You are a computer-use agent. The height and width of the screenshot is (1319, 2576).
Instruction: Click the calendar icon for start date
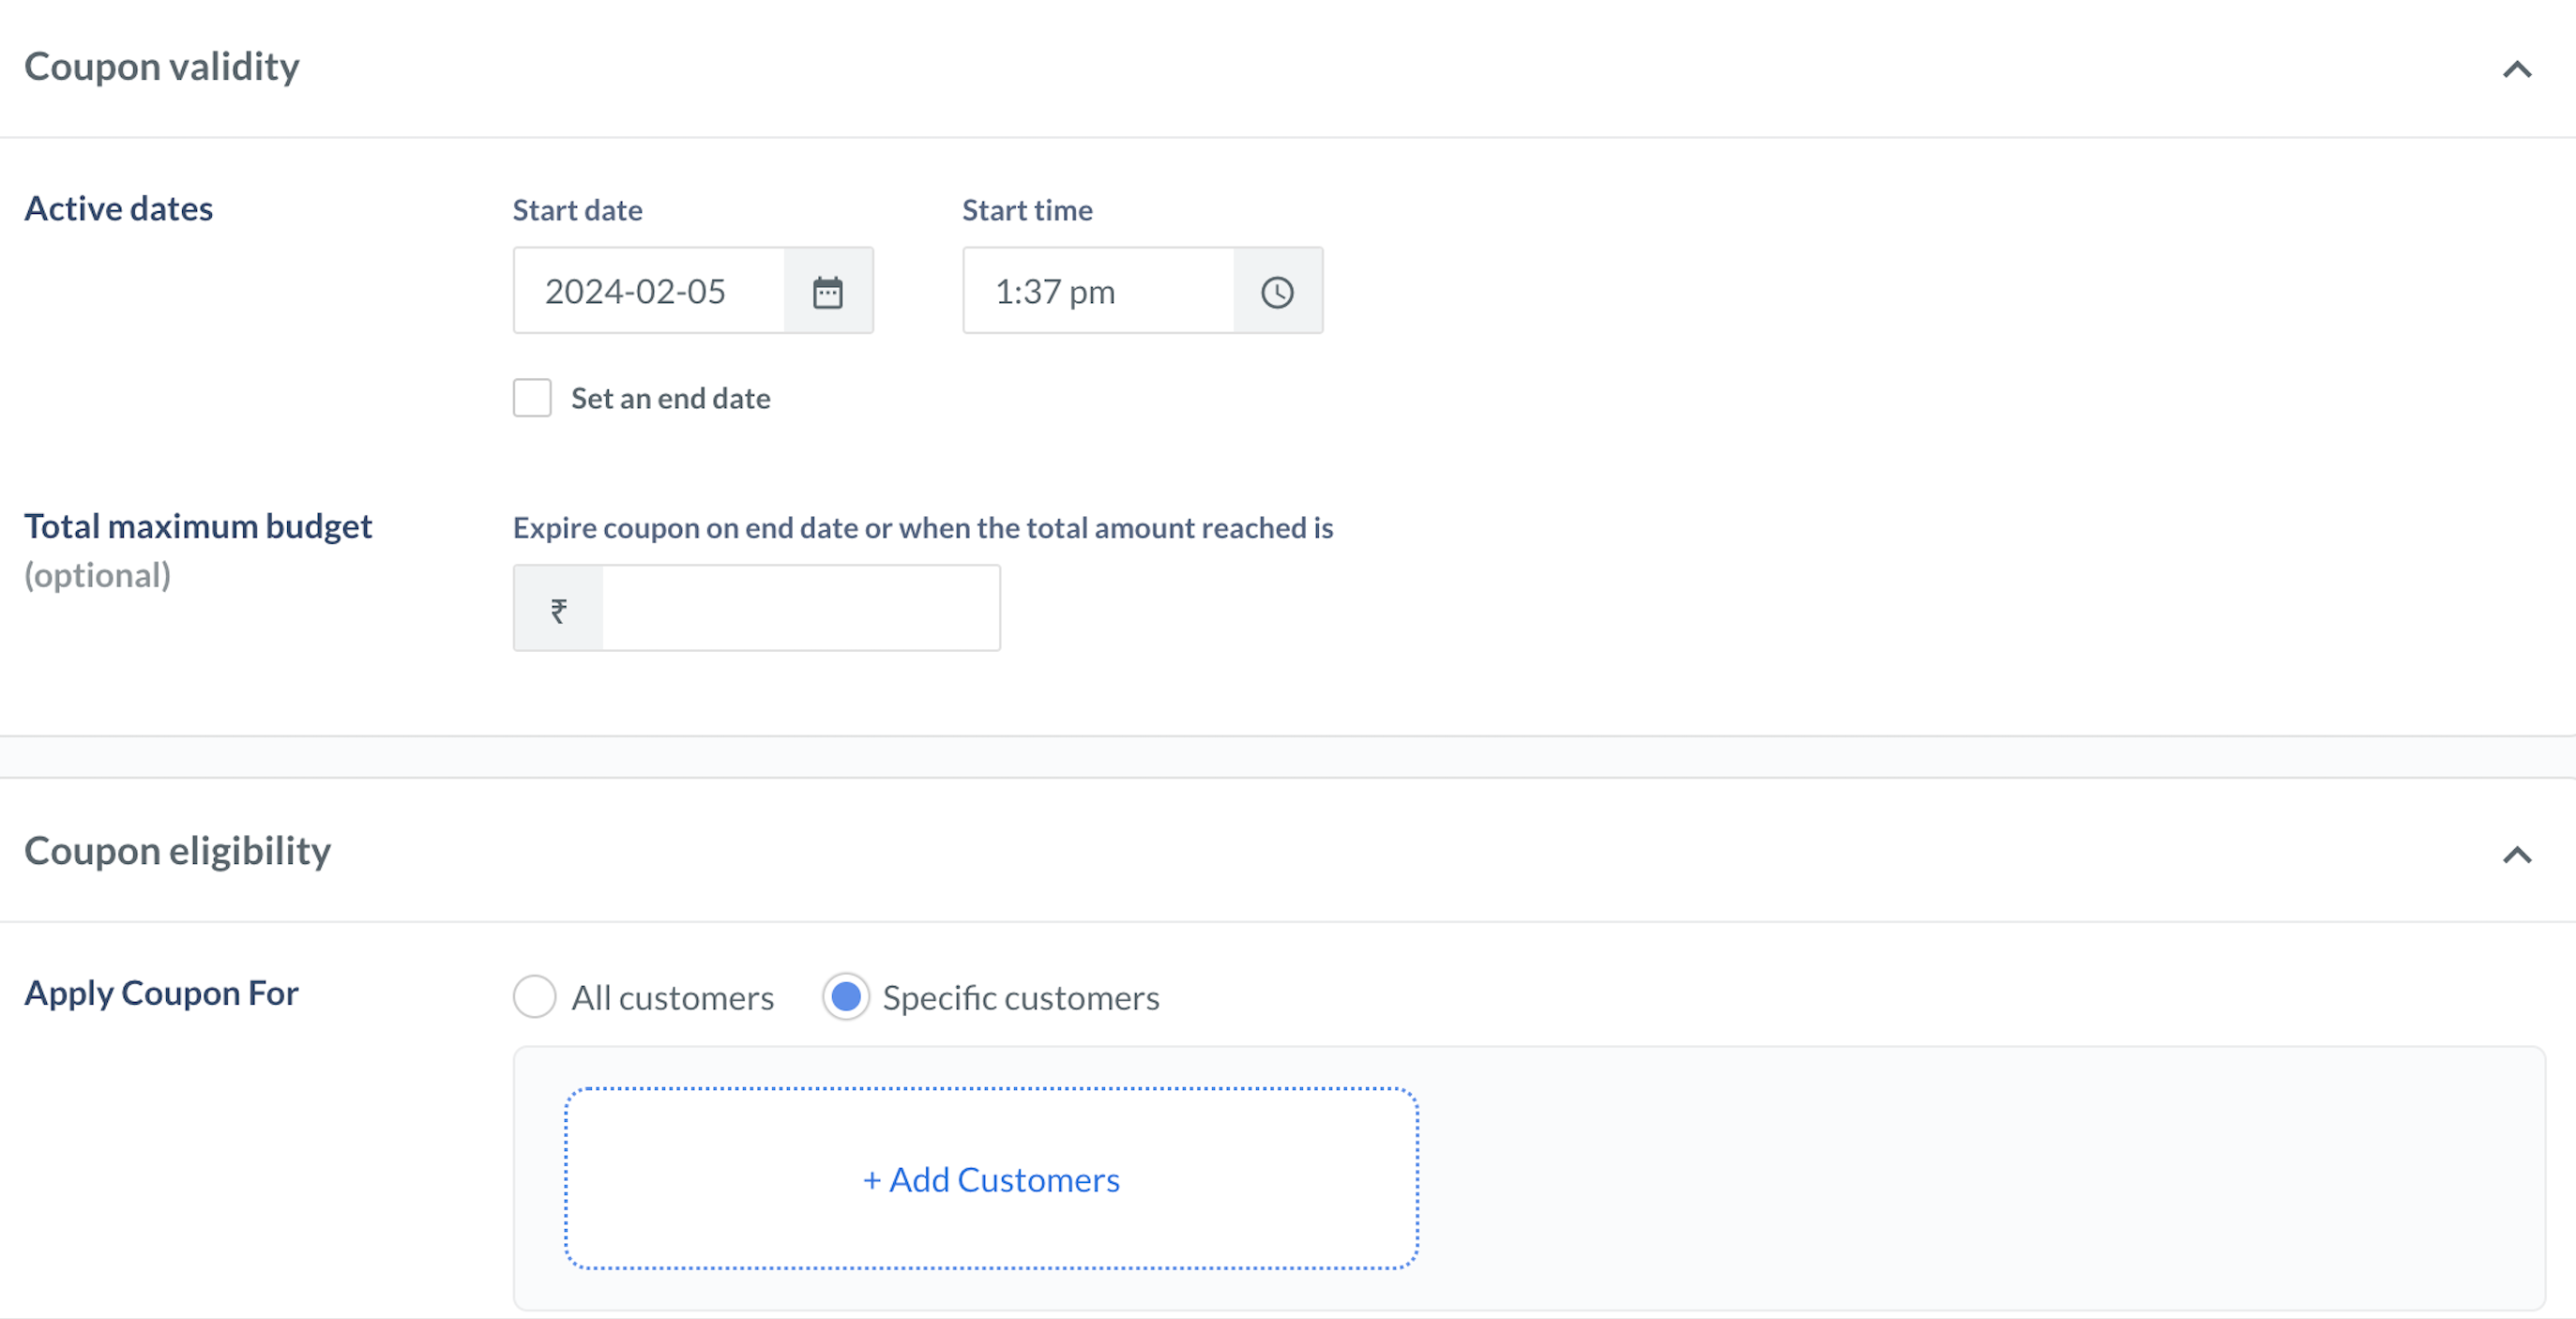tap(827, 289)
